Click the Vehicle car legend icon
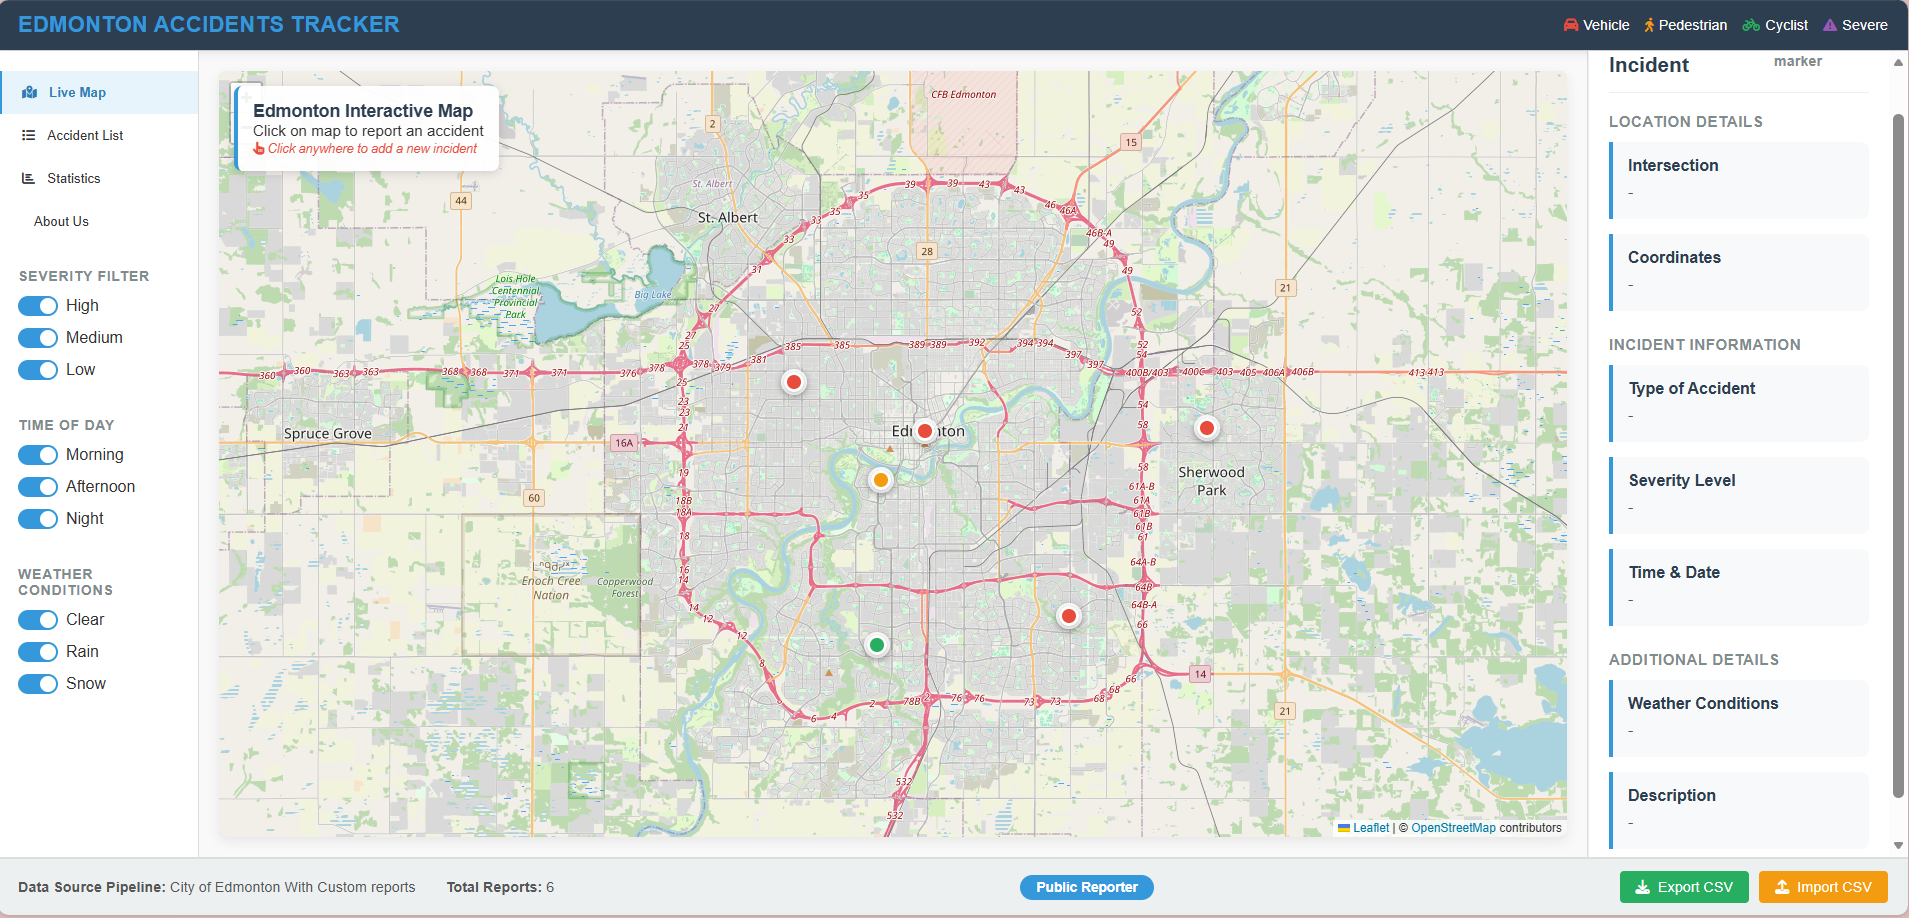Image resolution: width=1909 pixels, height=918 pixels. coord(1571,25)
